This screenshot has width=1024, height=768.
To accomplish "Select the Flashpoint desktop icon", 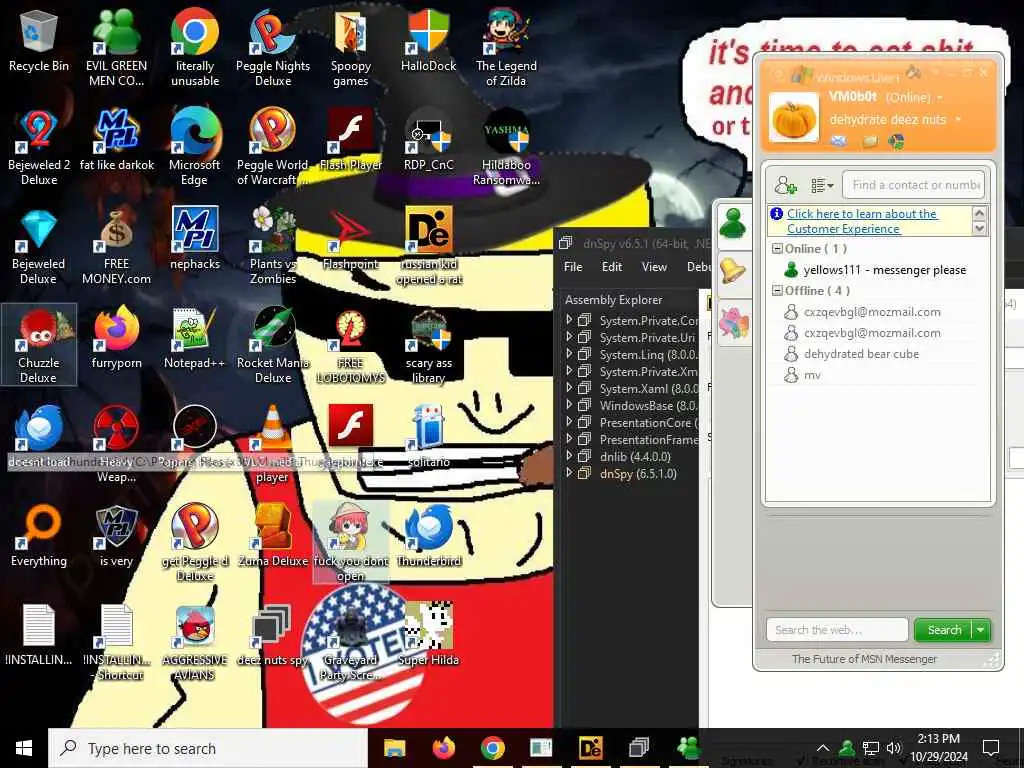I will coord(351,240).
